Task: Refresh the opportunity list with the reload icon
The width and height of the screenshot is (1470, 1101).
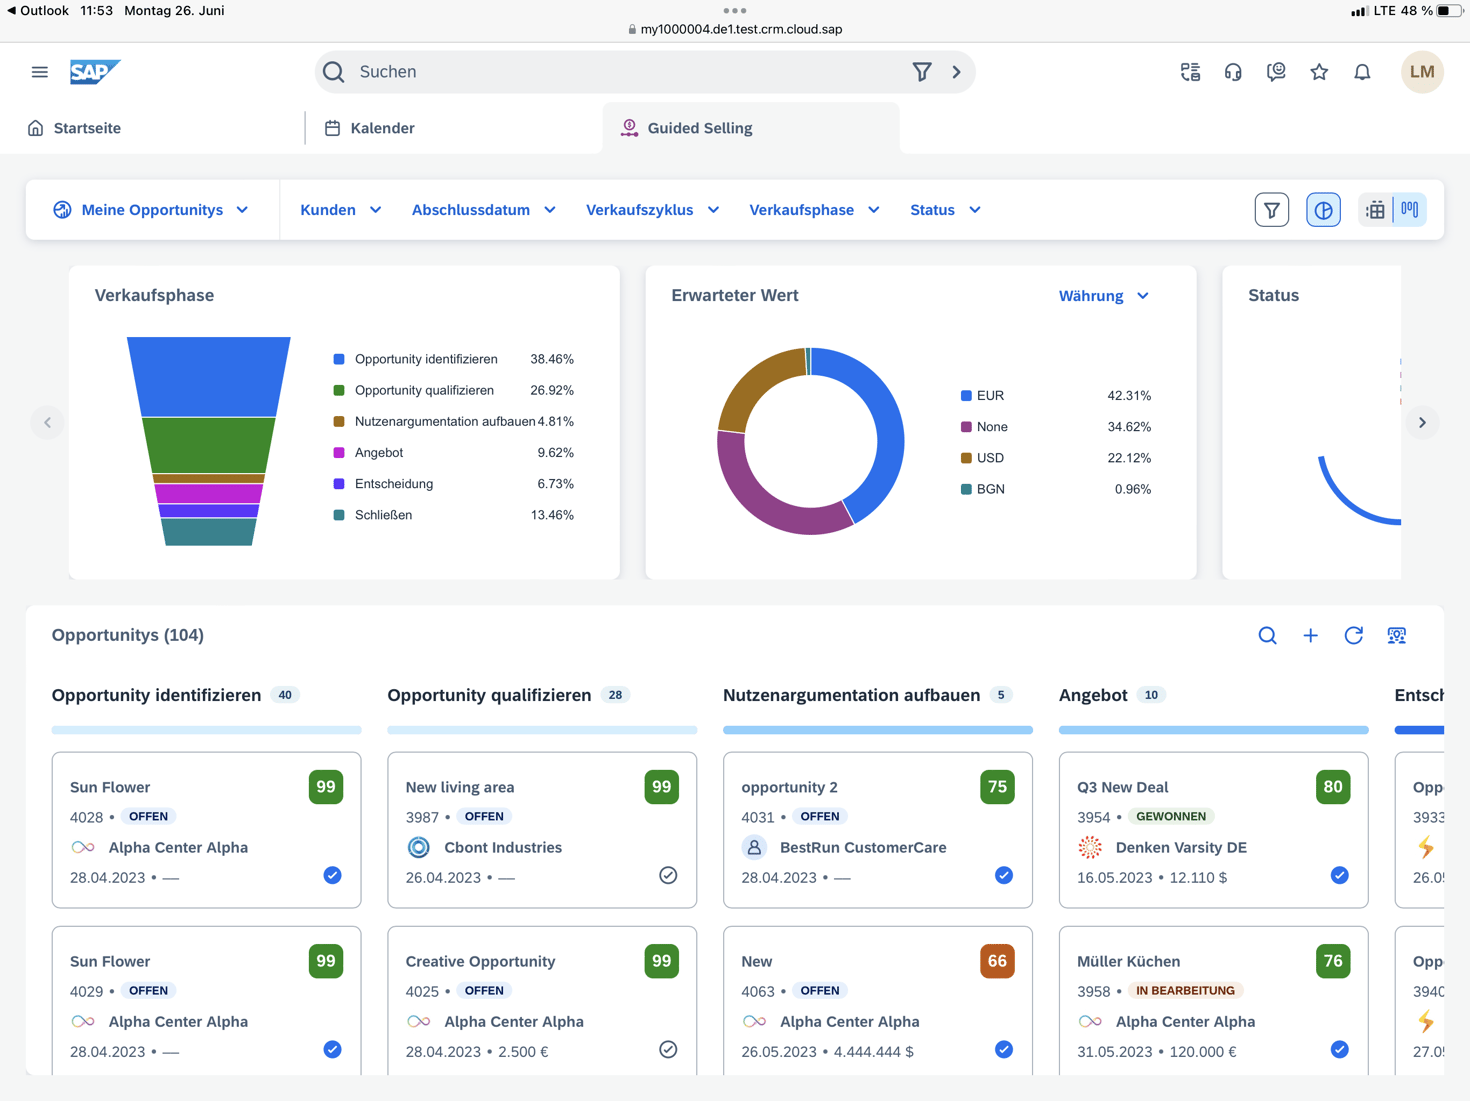Action: [x=1353, y=635]
